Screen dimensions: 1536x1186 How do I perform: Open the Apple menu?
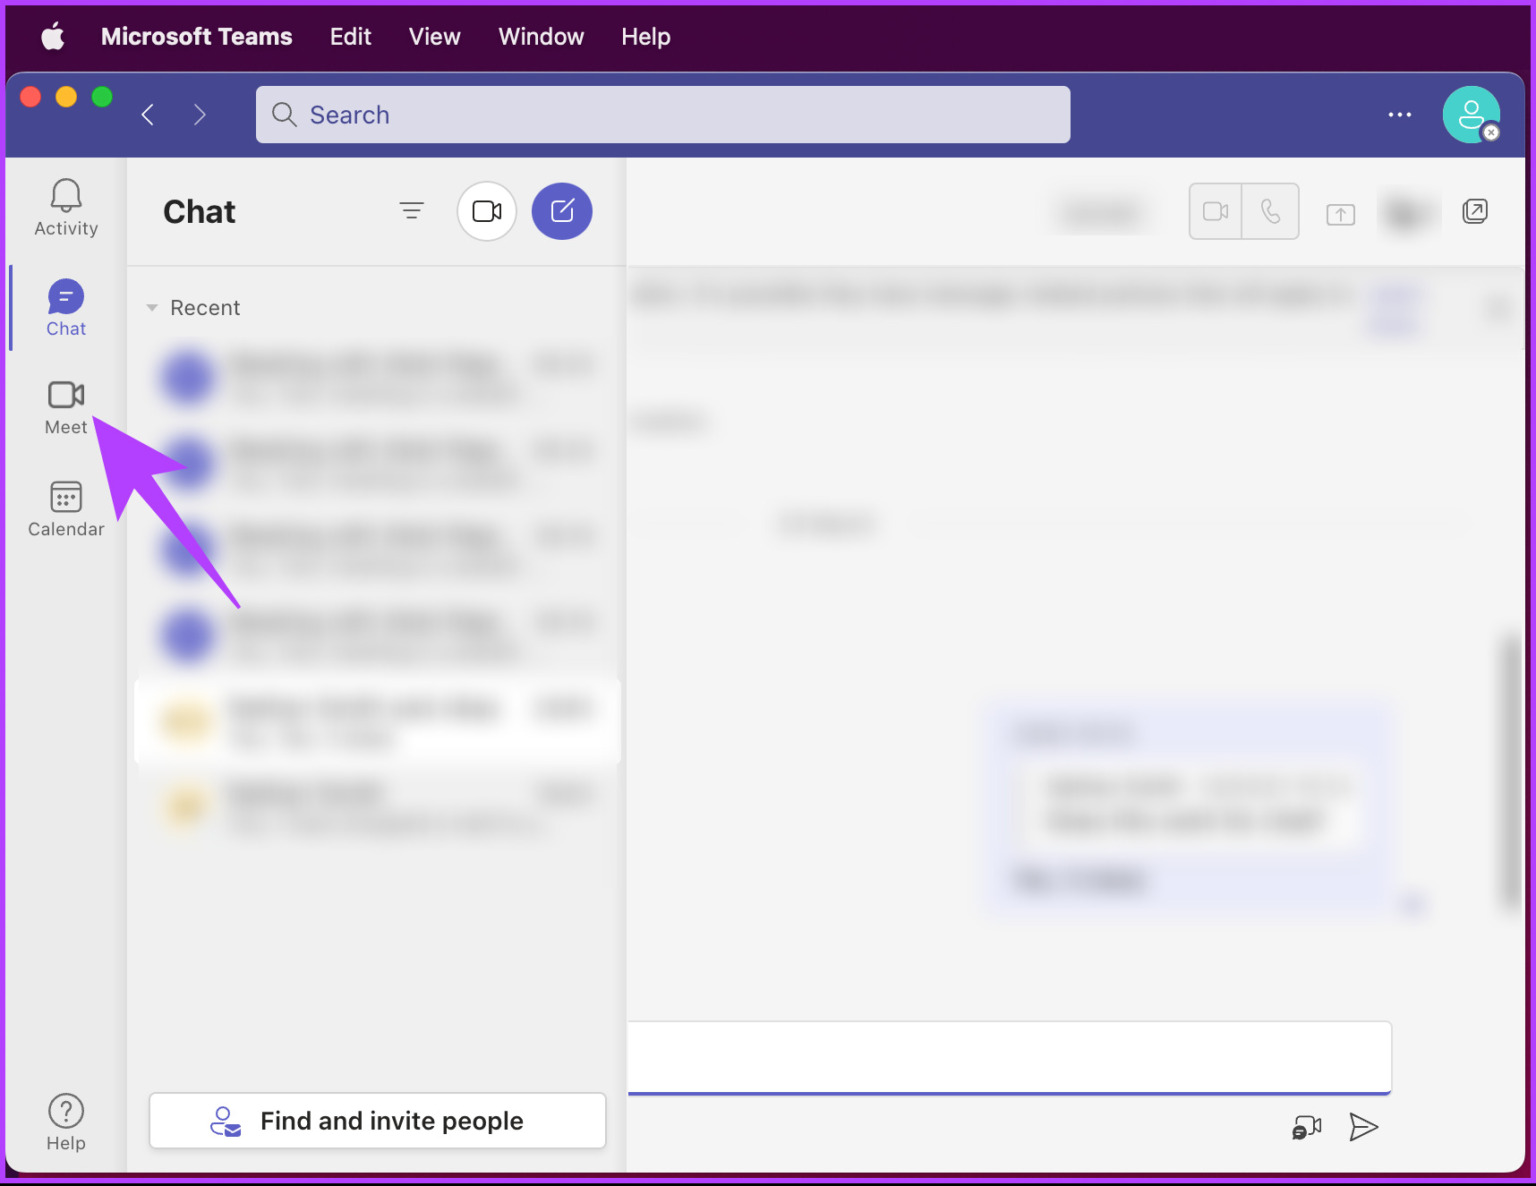(51, 36)
